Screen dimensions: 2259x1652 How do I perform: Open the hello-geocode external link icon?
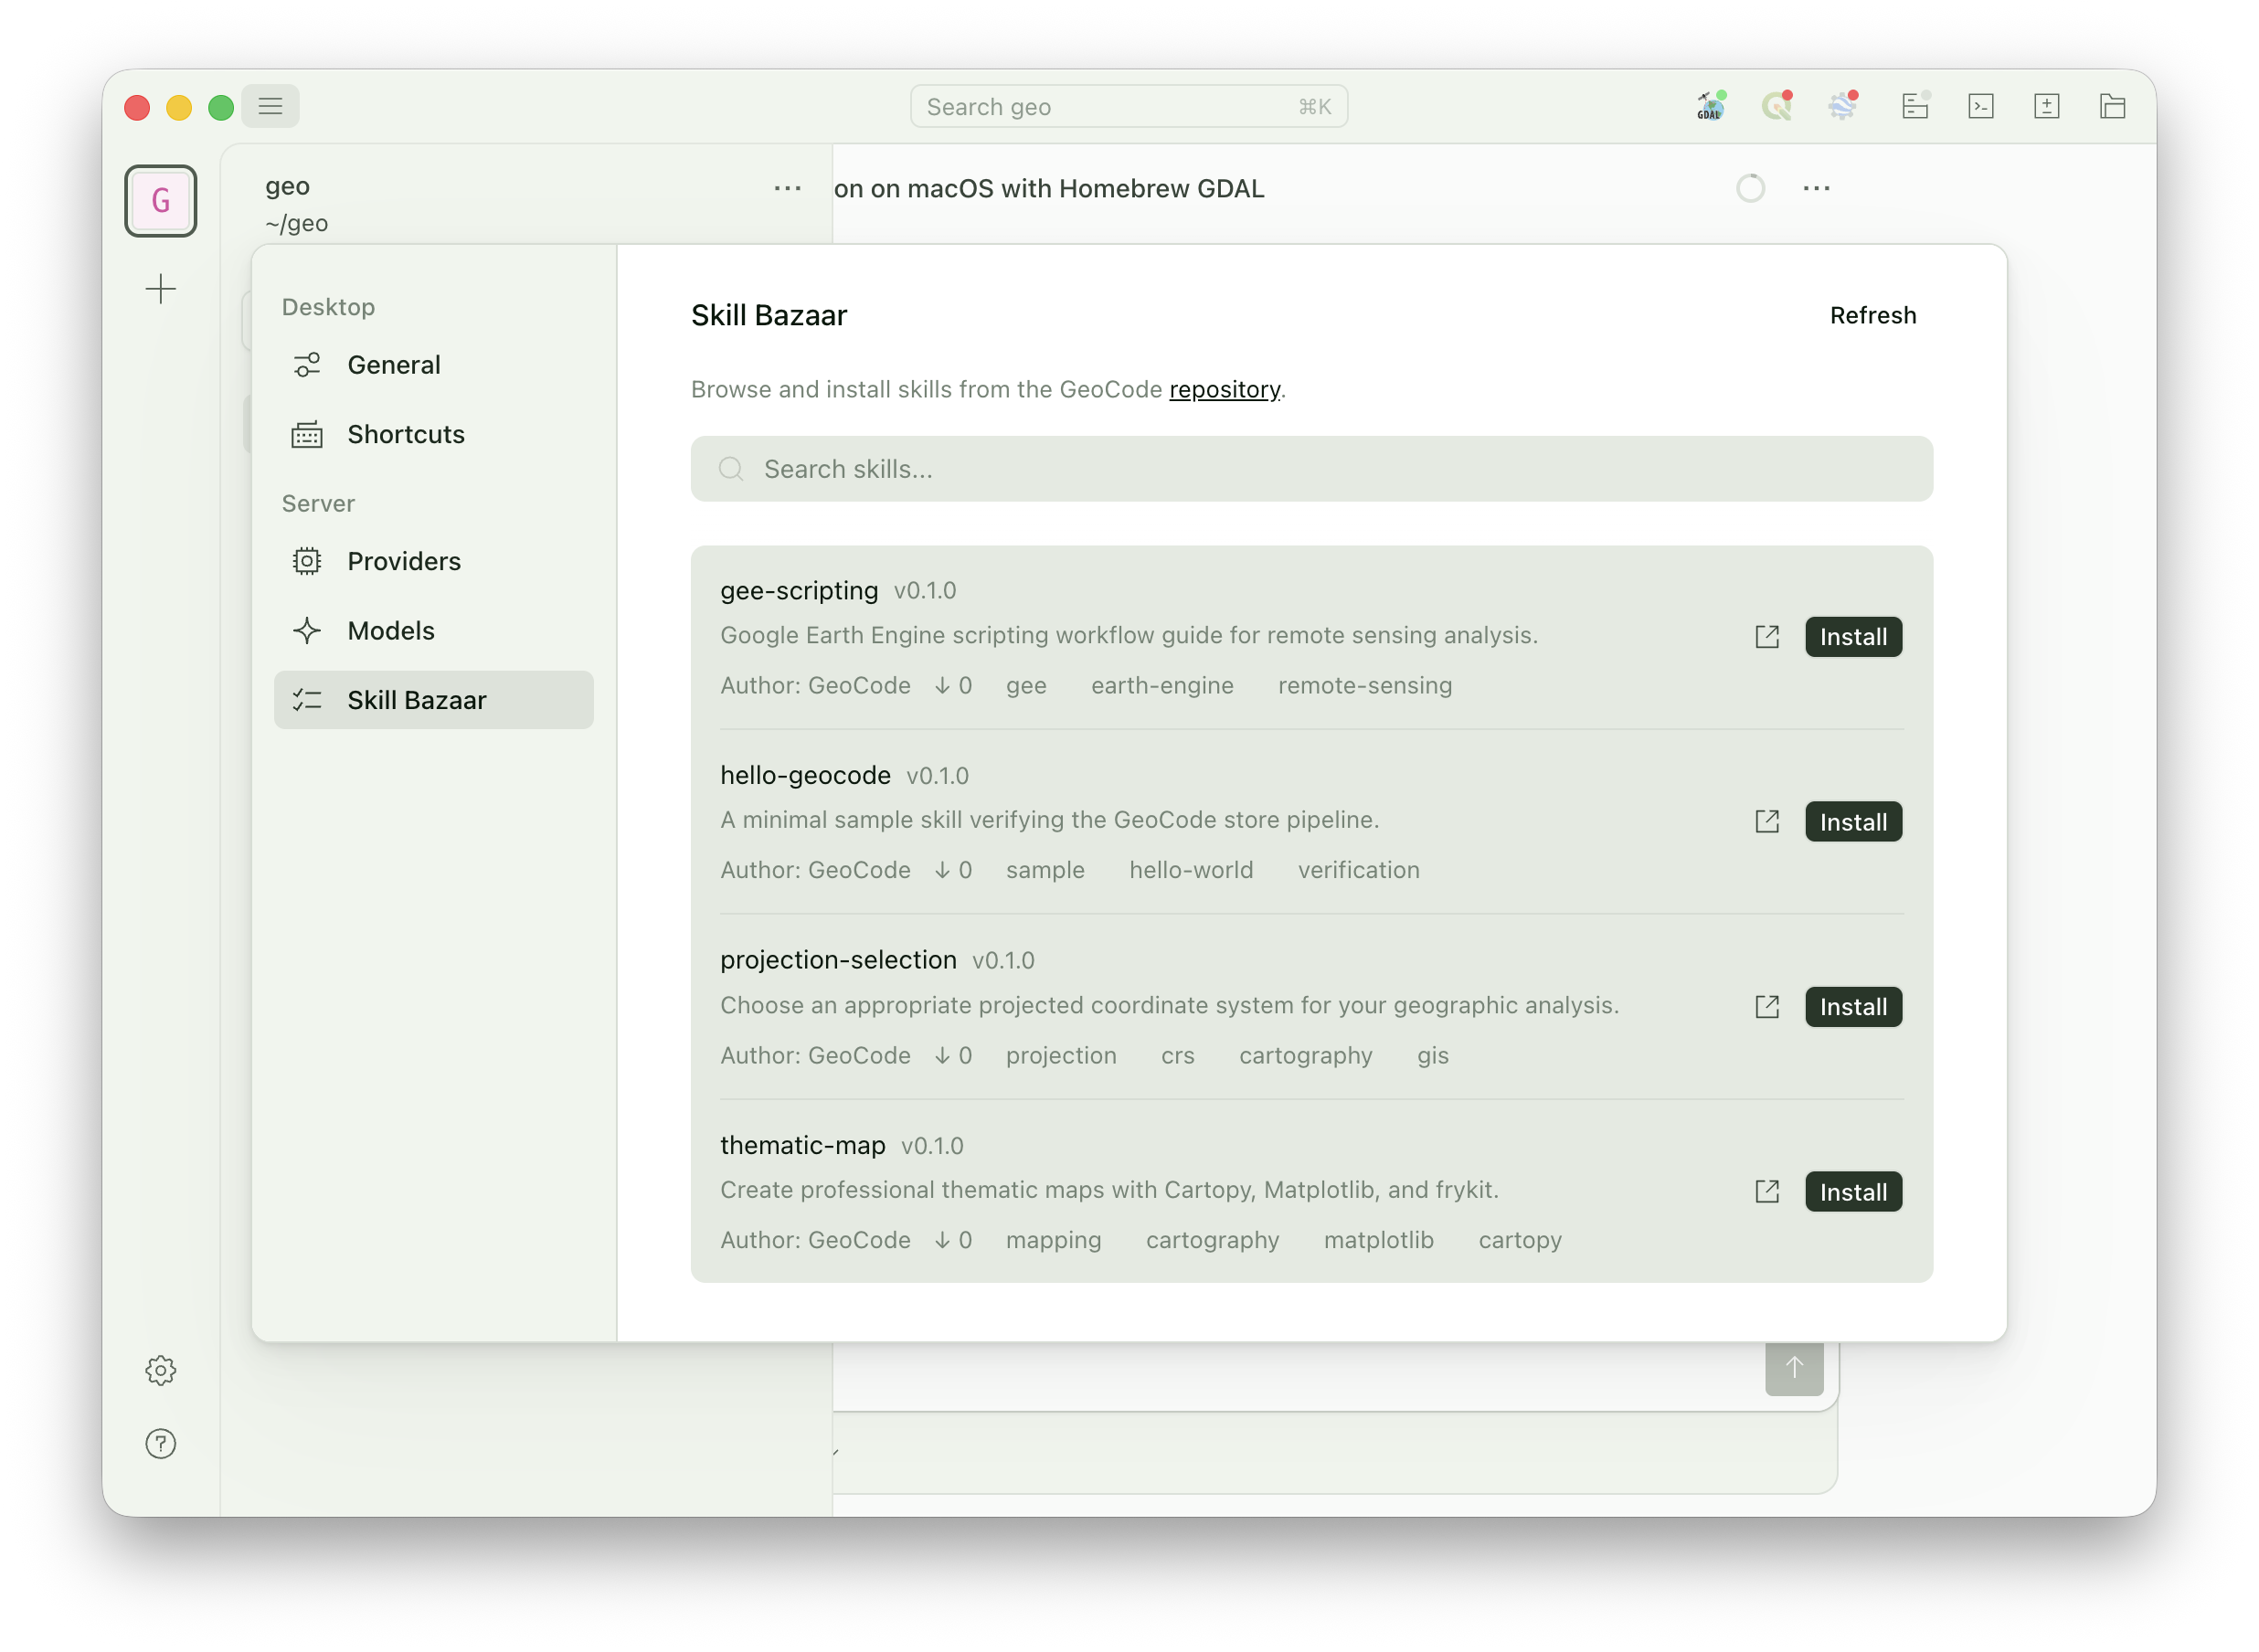[x=1767, y=822]
